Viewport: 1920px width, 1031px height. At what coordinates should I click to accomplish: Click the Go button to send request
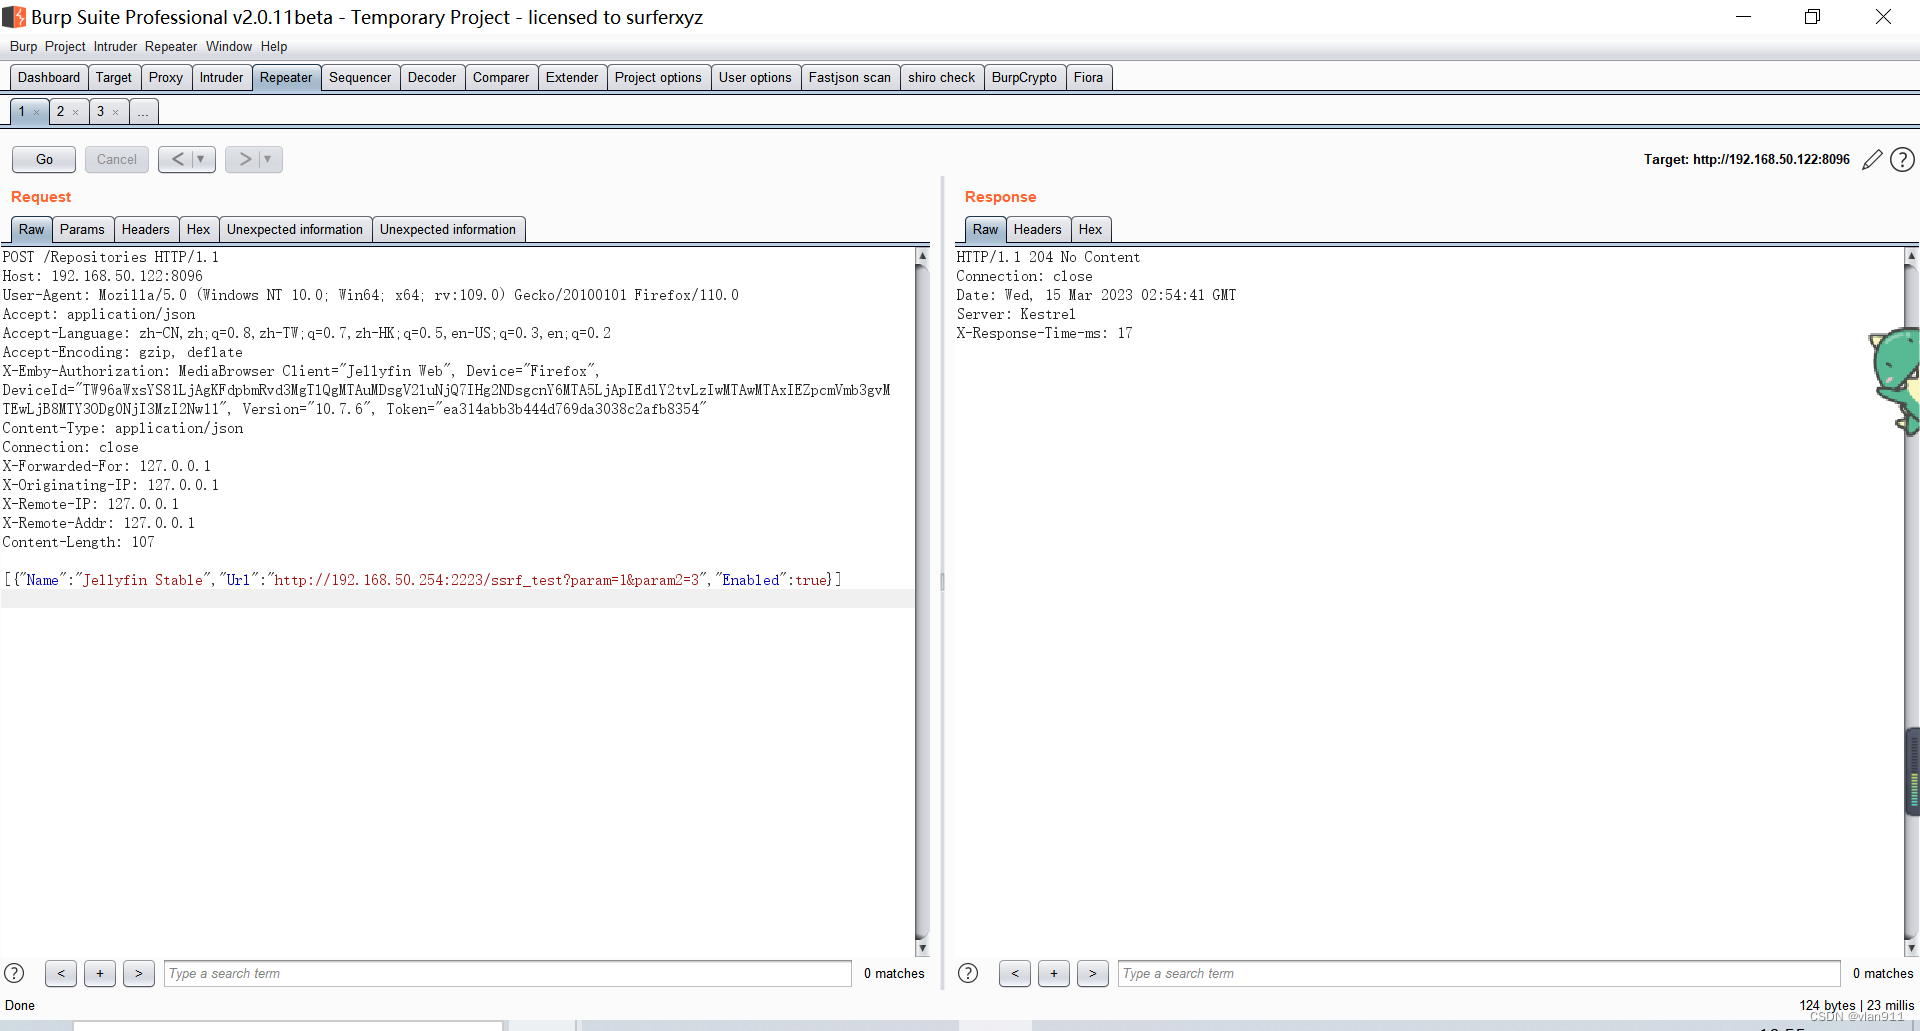(44, 159)
